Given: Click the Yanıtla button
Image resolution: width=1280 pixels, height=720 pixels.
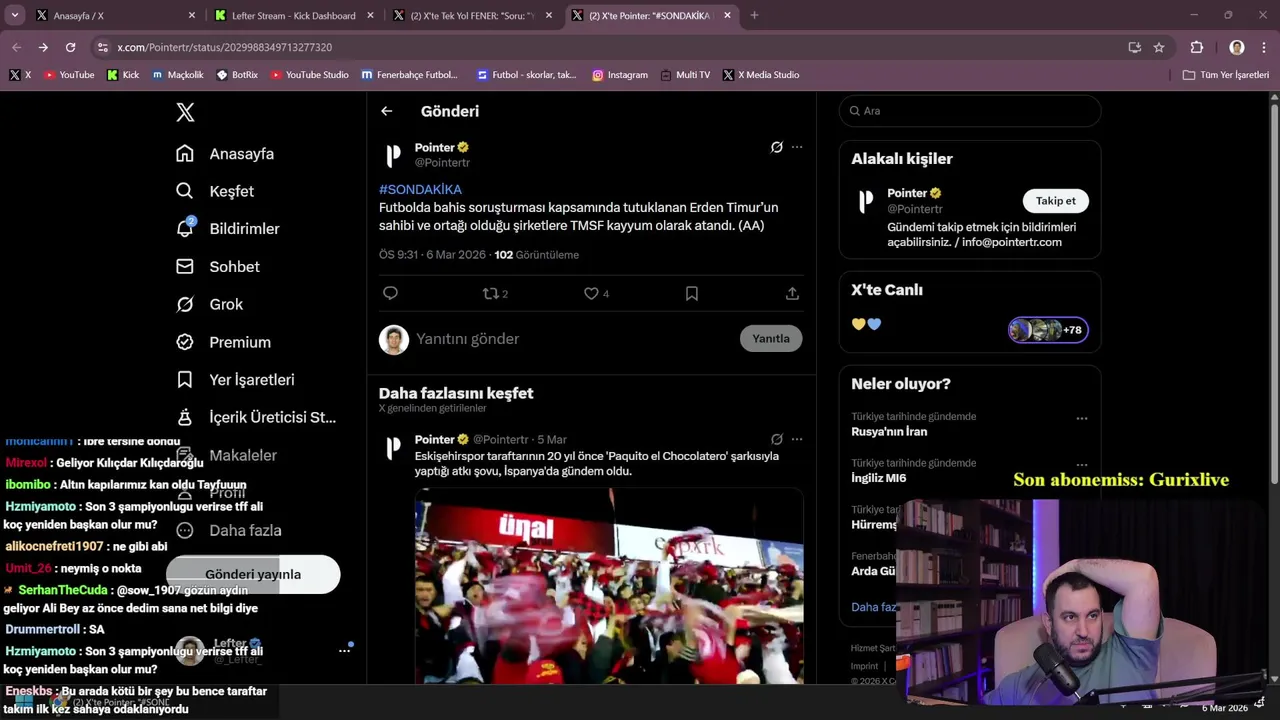Looking at the screenshot, I should 771,338.
